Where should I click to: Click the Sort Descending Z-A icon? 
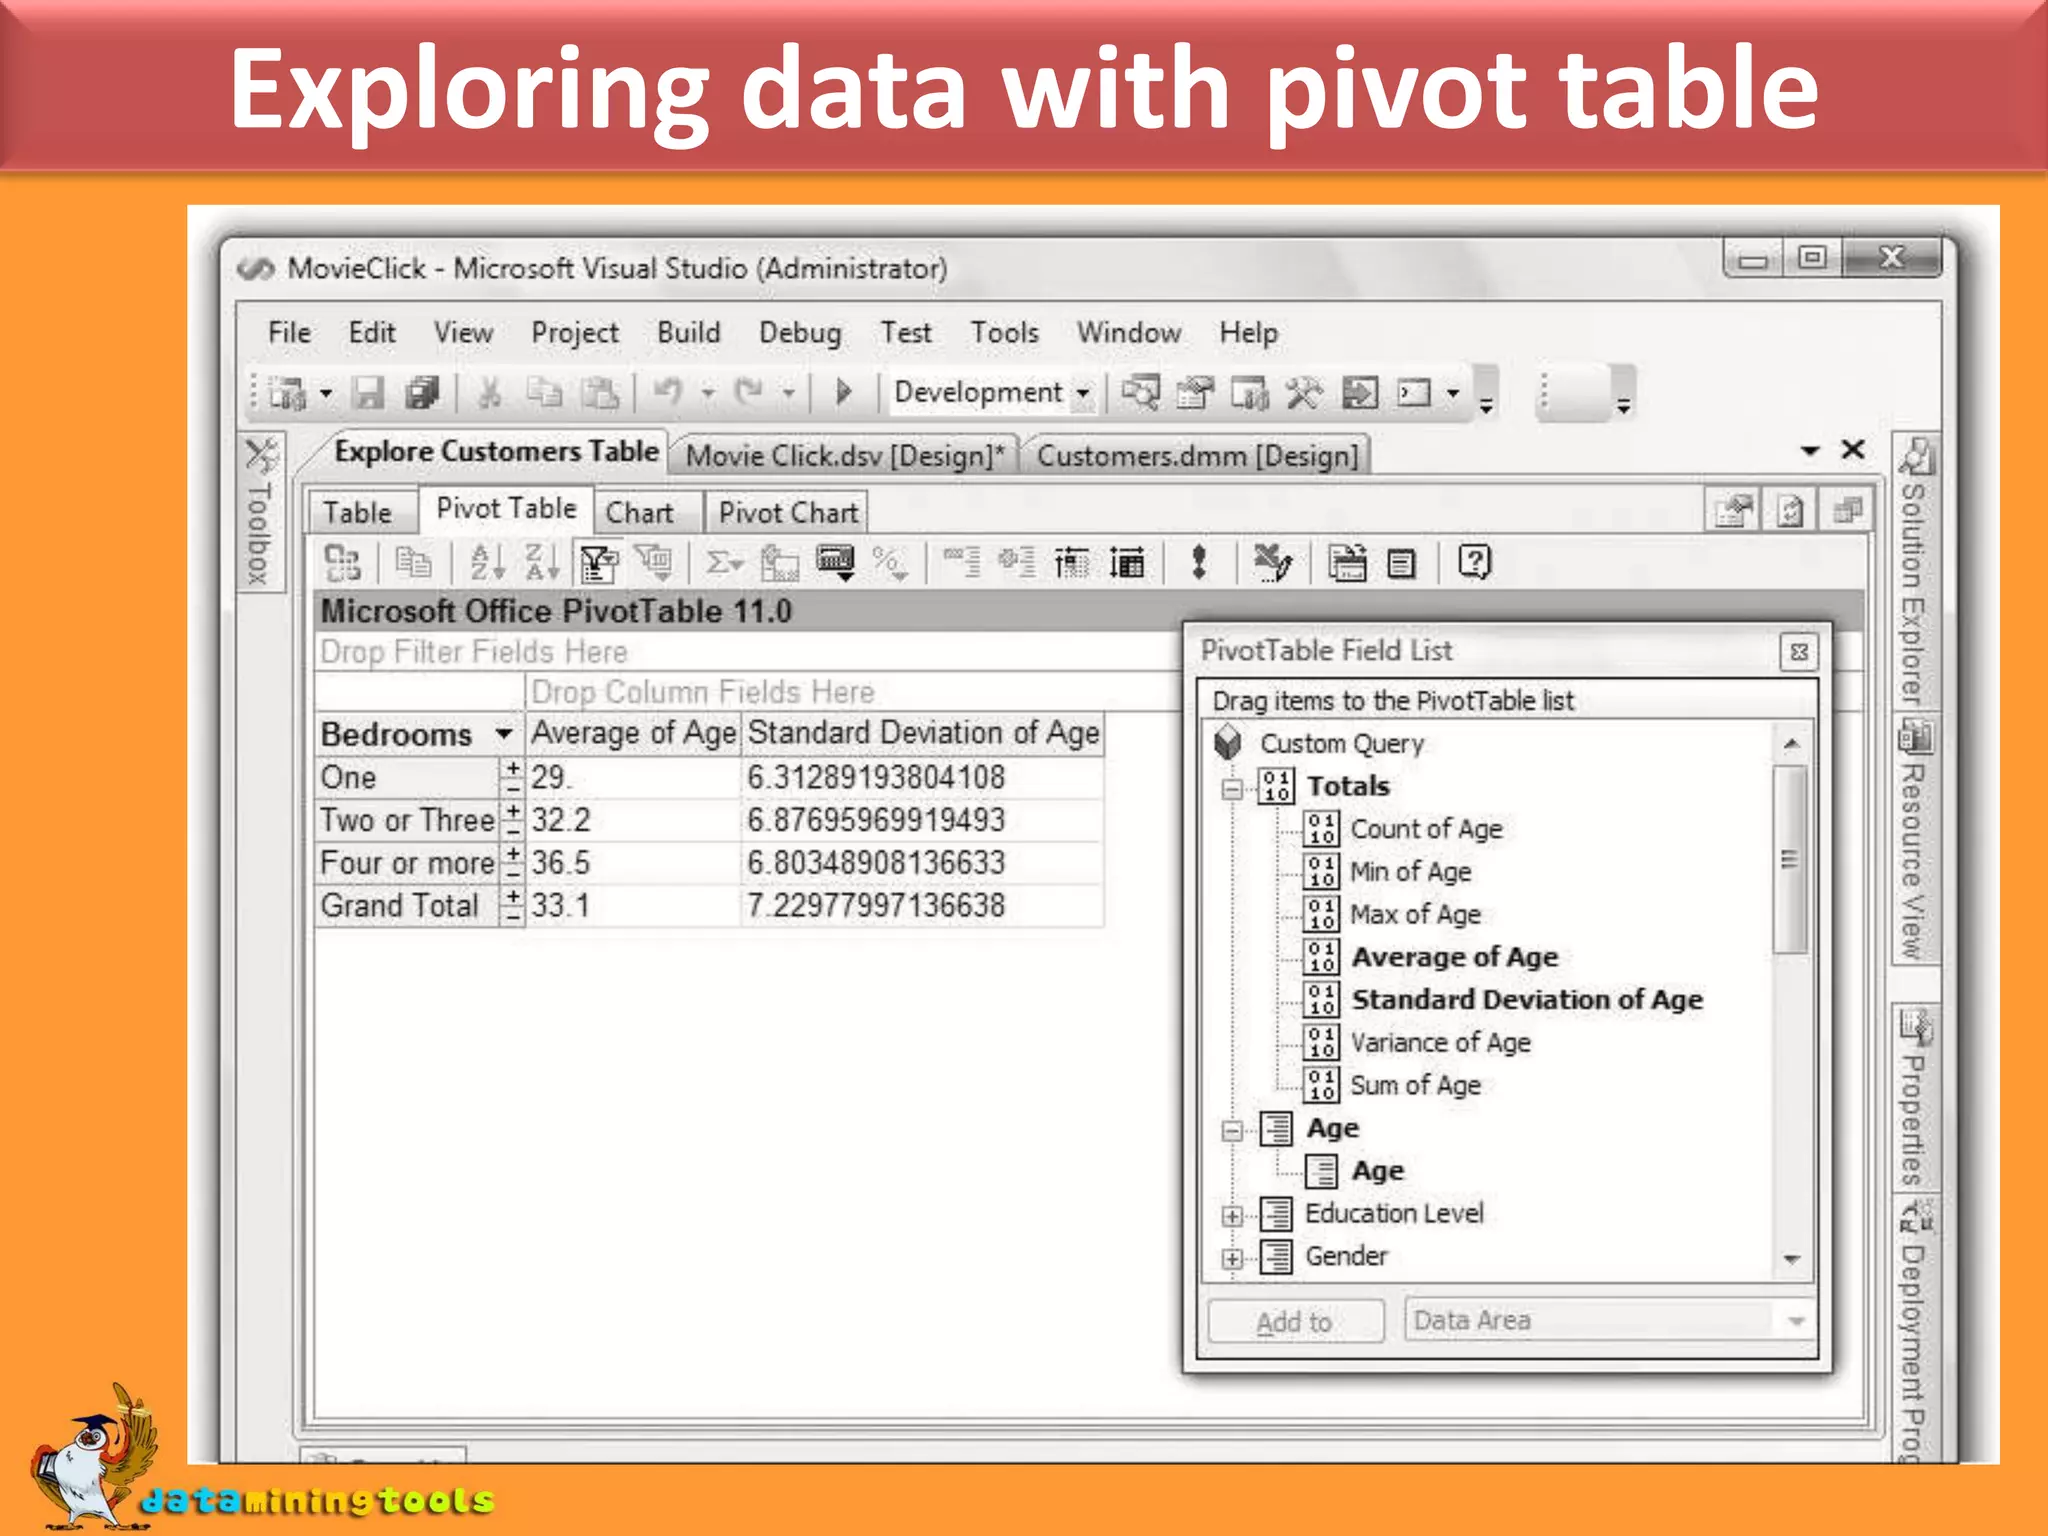[x=541, y=563]
